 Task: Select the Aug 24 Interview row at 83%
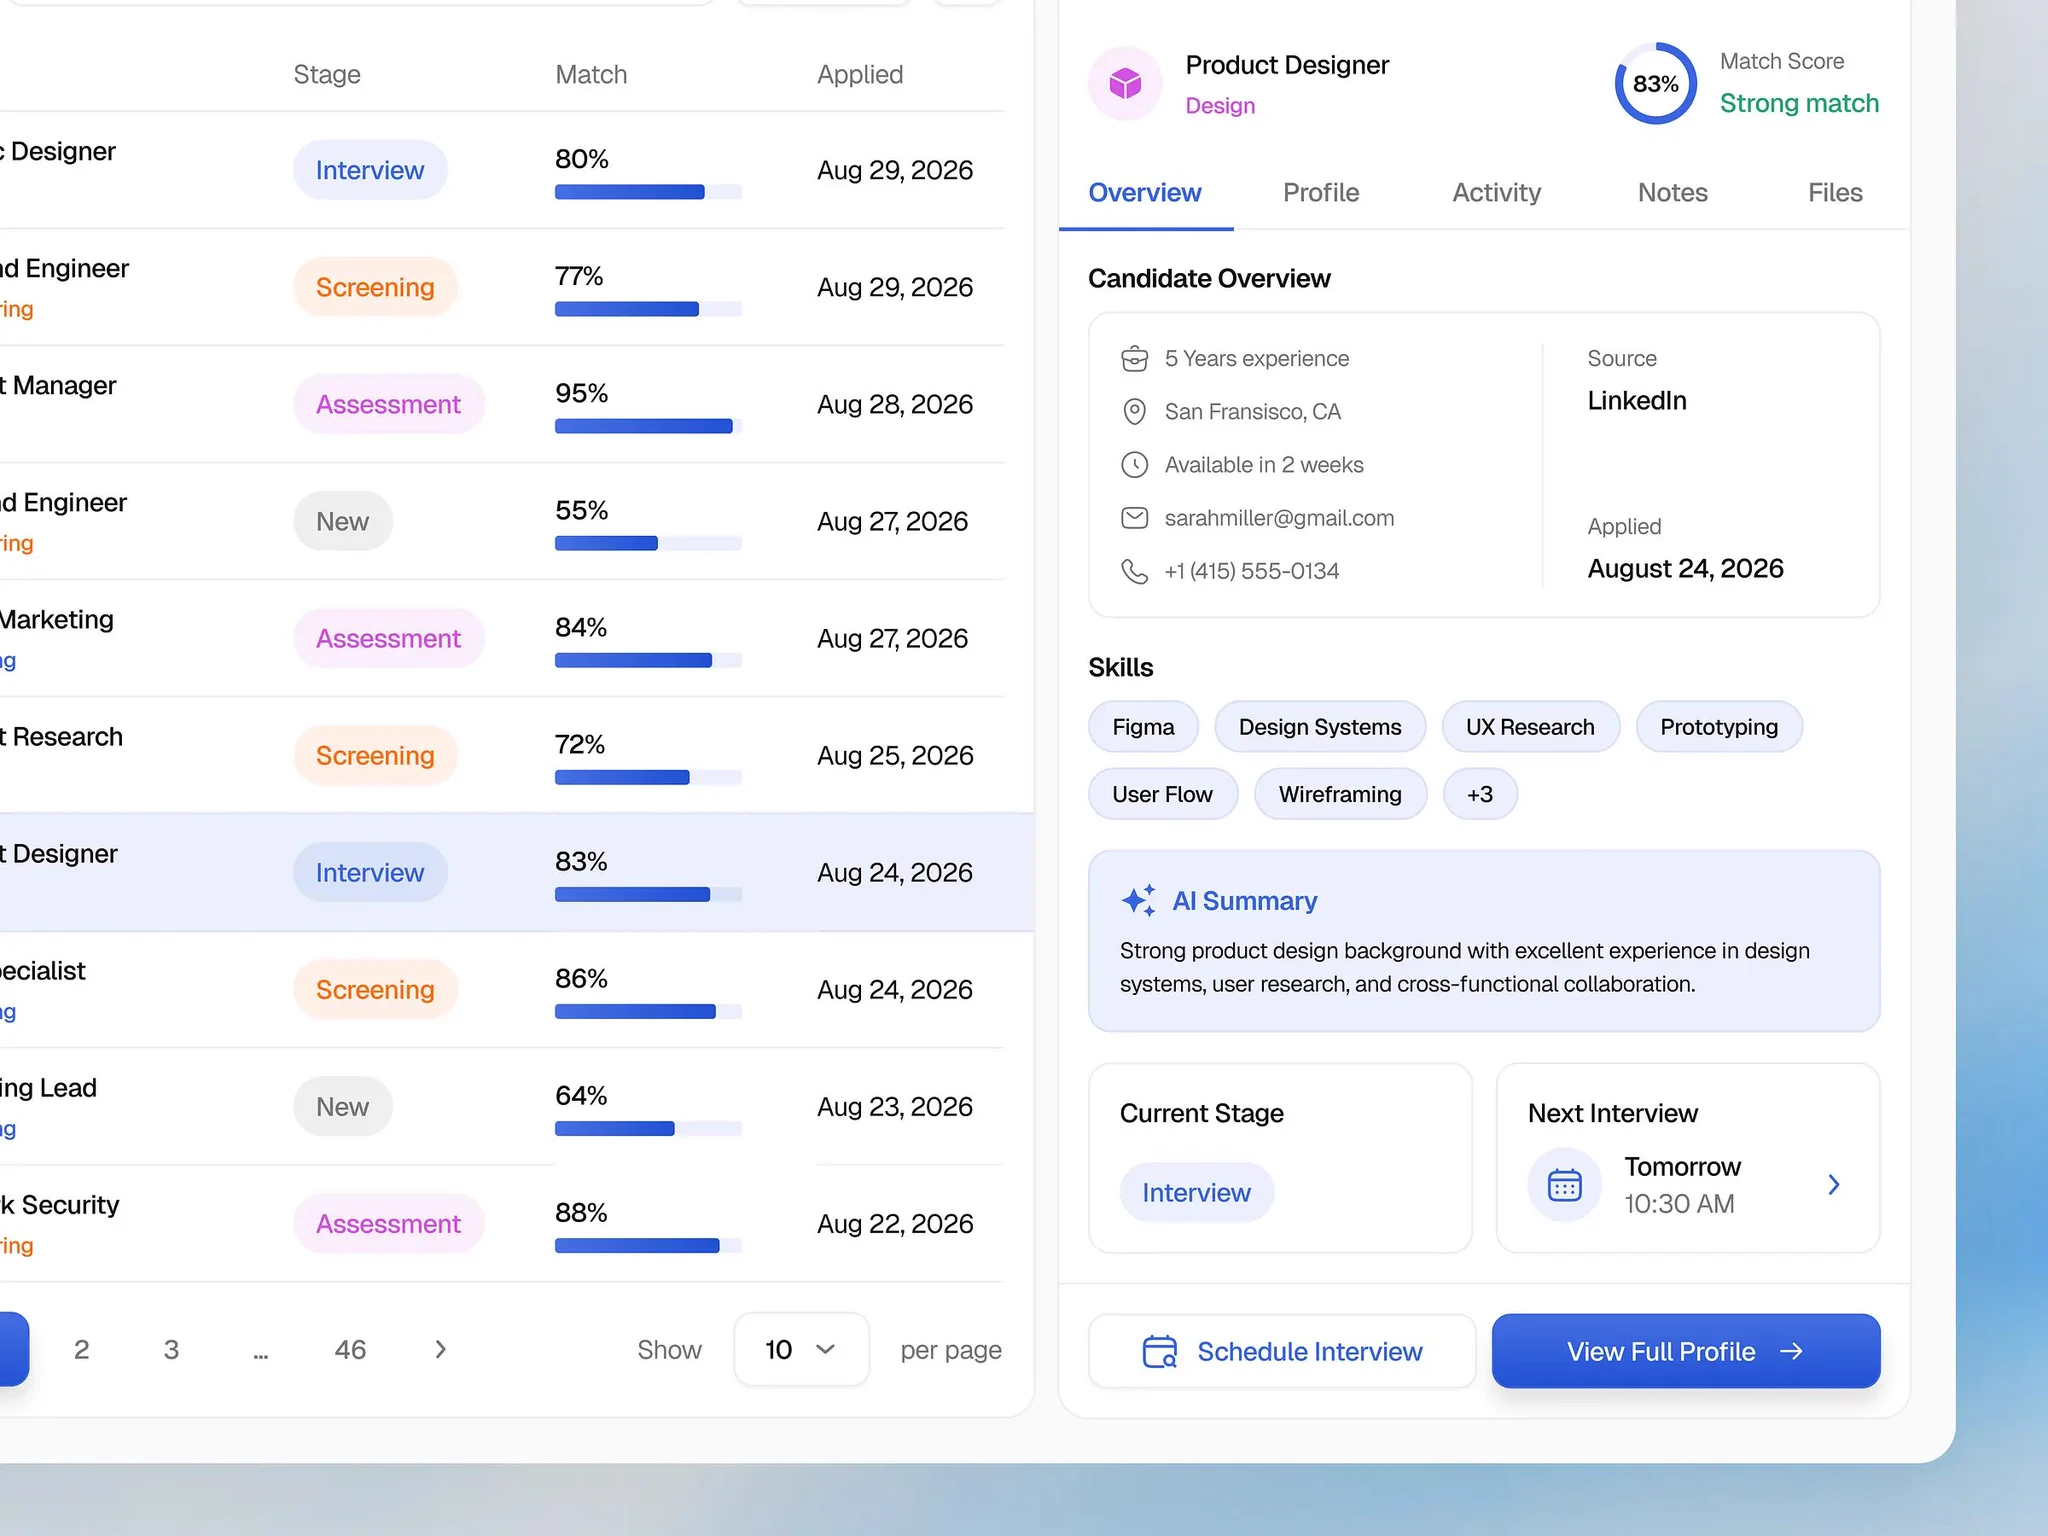point(516,872)
